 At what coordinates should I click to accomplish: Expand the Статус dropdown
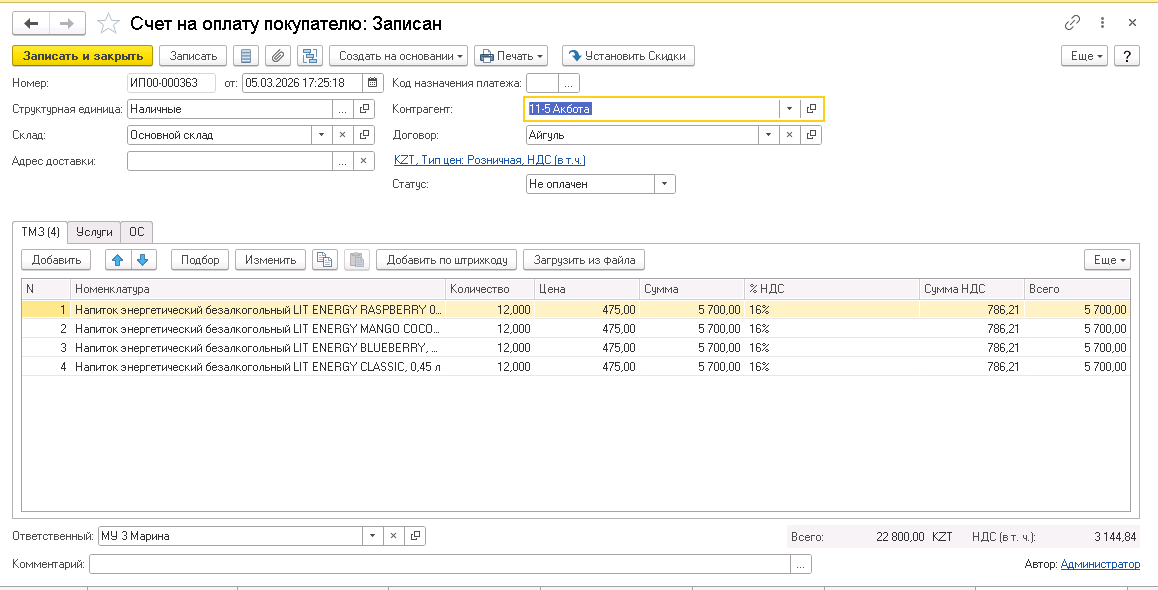click(665, 184)
